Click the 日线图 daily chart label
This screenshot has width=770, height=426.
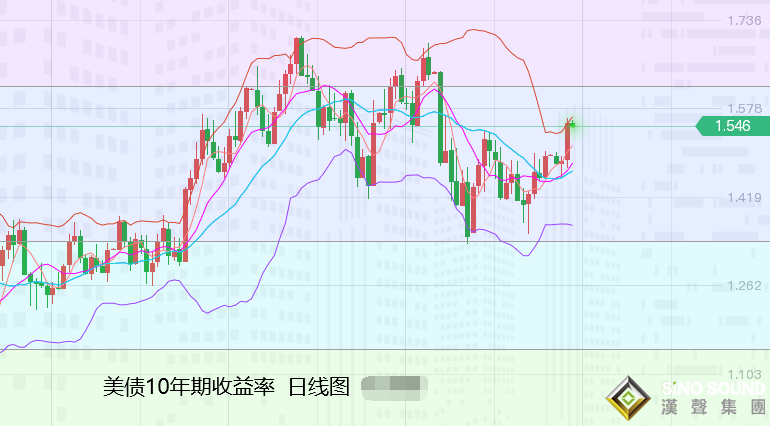[x=319, y=387]
